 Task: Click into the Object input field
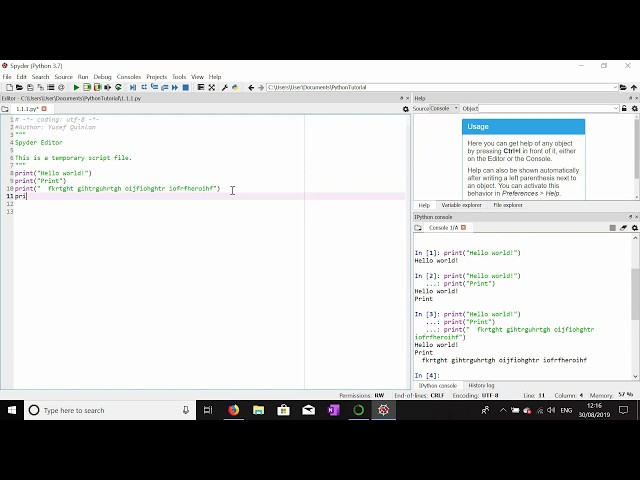coord(546,108)
